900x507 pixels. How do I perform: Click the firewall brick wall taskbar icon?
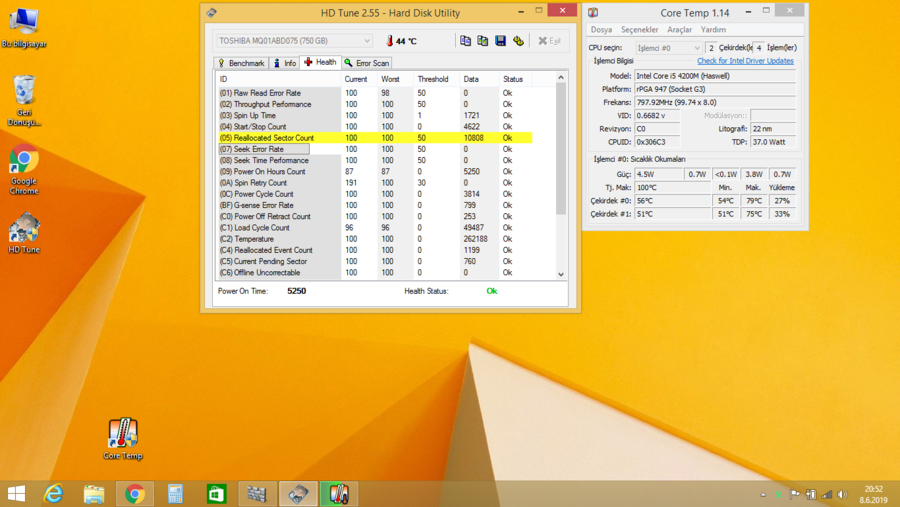(257, 494)
